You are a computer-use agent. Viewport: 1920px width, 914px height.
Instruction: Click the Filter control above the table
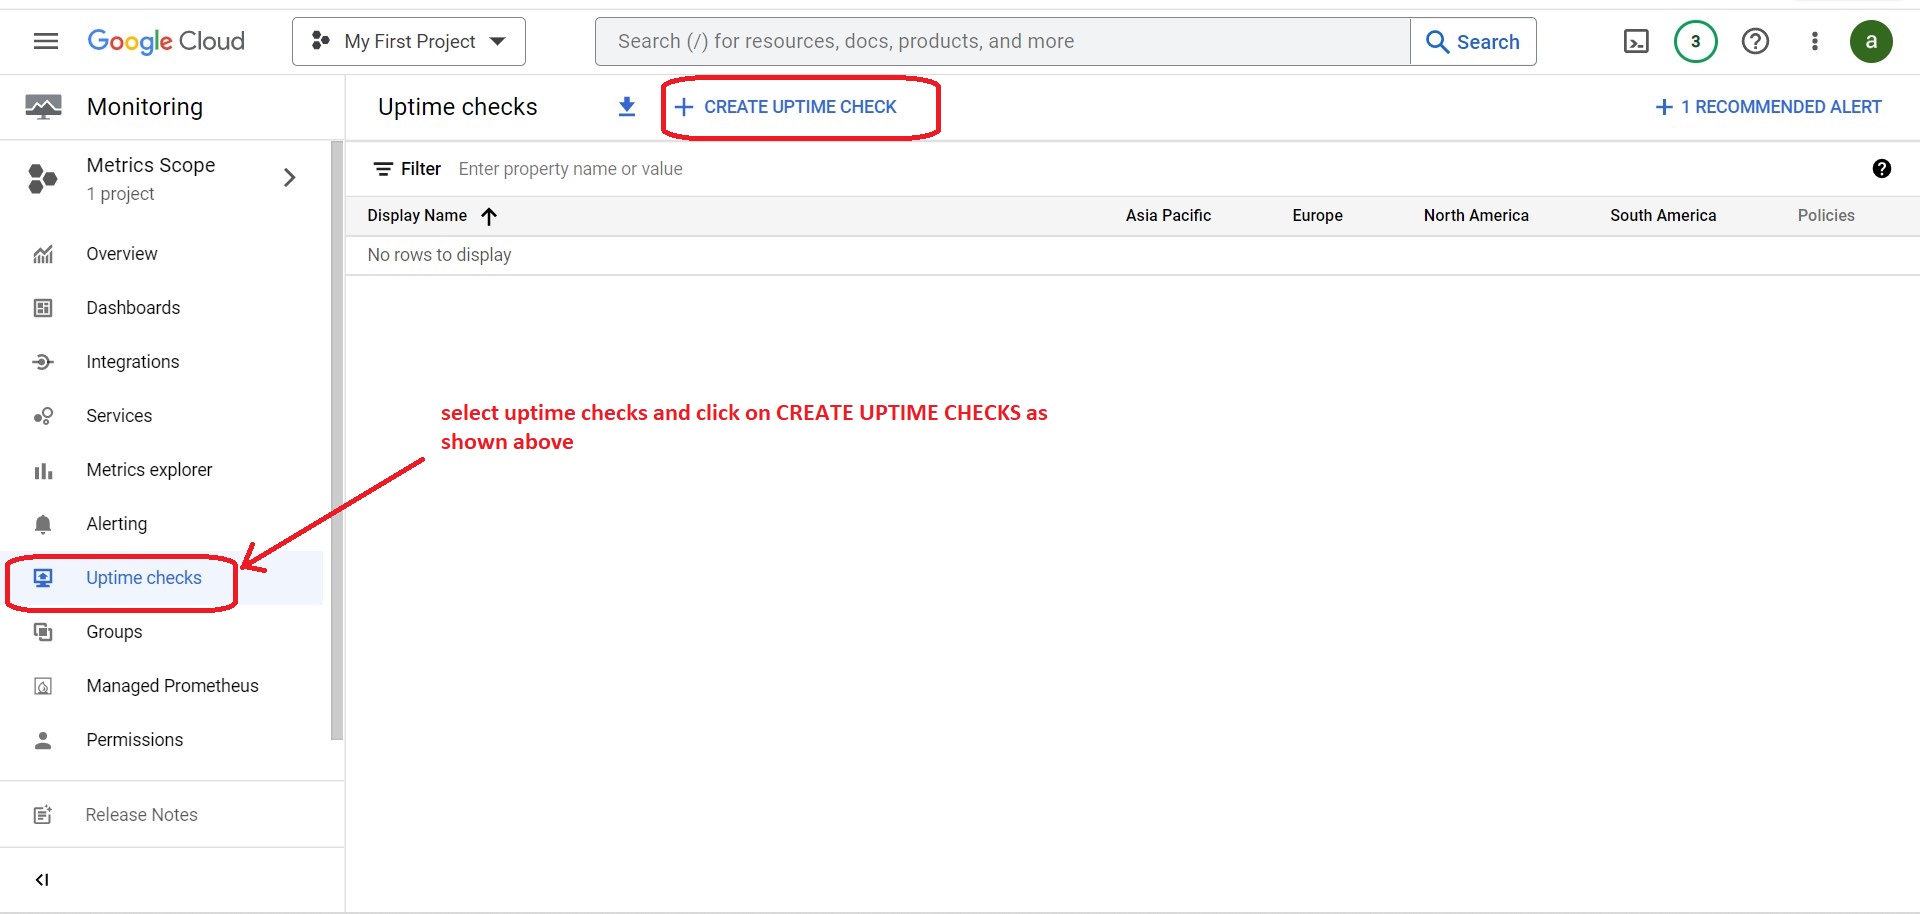pos(406,168)
